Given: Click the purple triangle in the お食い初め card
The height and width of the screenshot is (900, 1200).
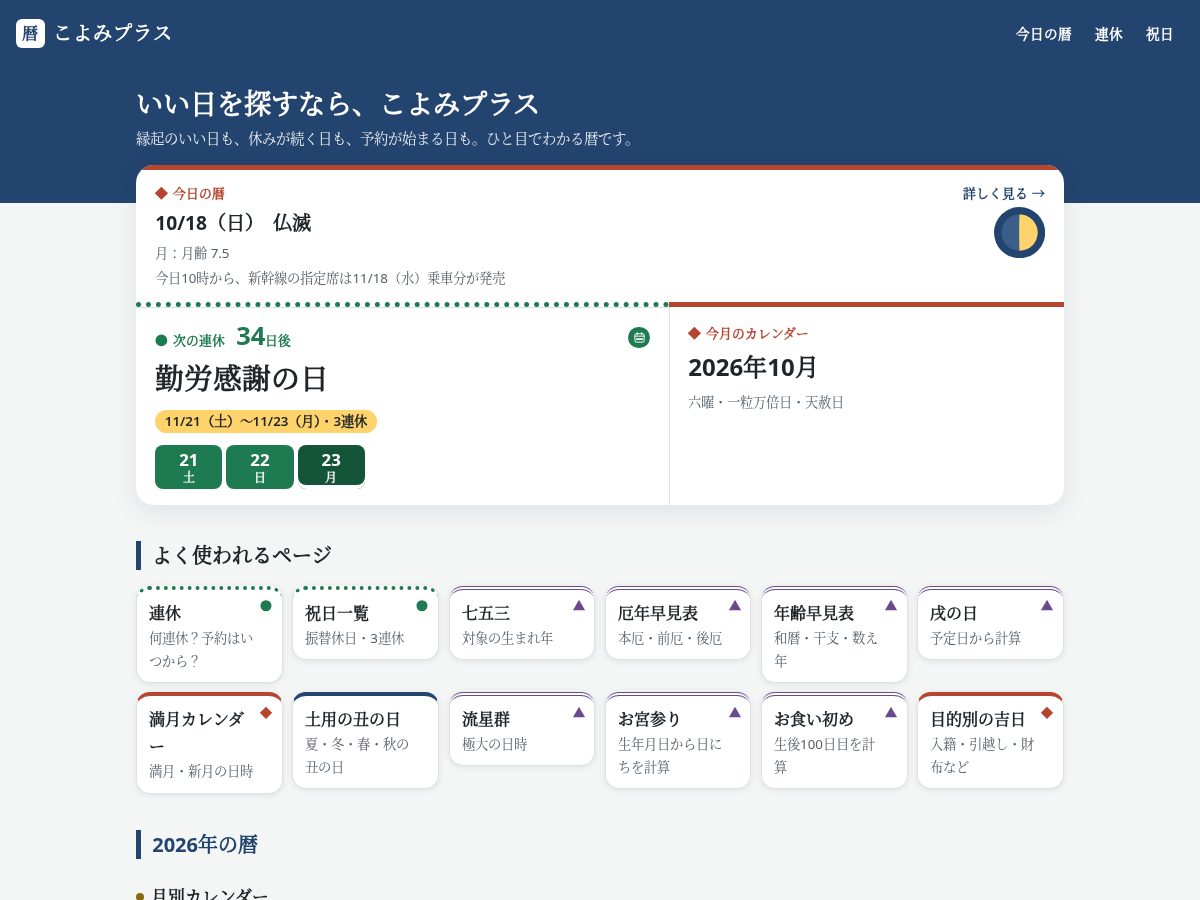Looking at the screenshot, I should [891, 712].
